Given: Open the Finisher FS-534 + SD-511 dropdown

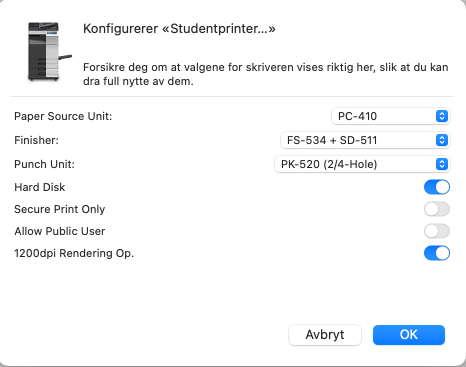Looking at the screenshot, I should [x=365, y=140].
